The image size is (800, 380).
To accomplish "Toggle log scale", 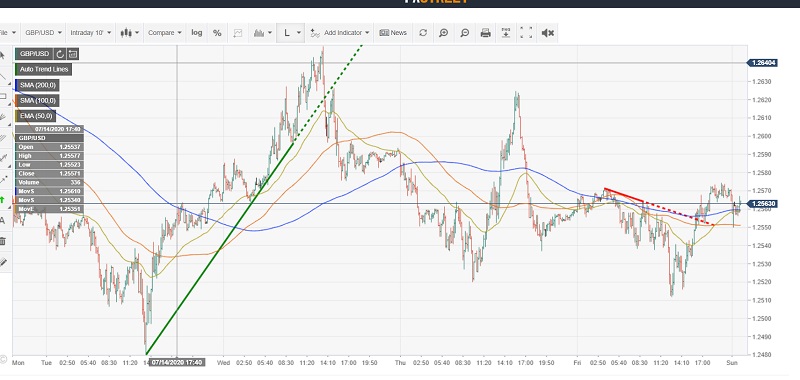I will click(x=196, y=33).
